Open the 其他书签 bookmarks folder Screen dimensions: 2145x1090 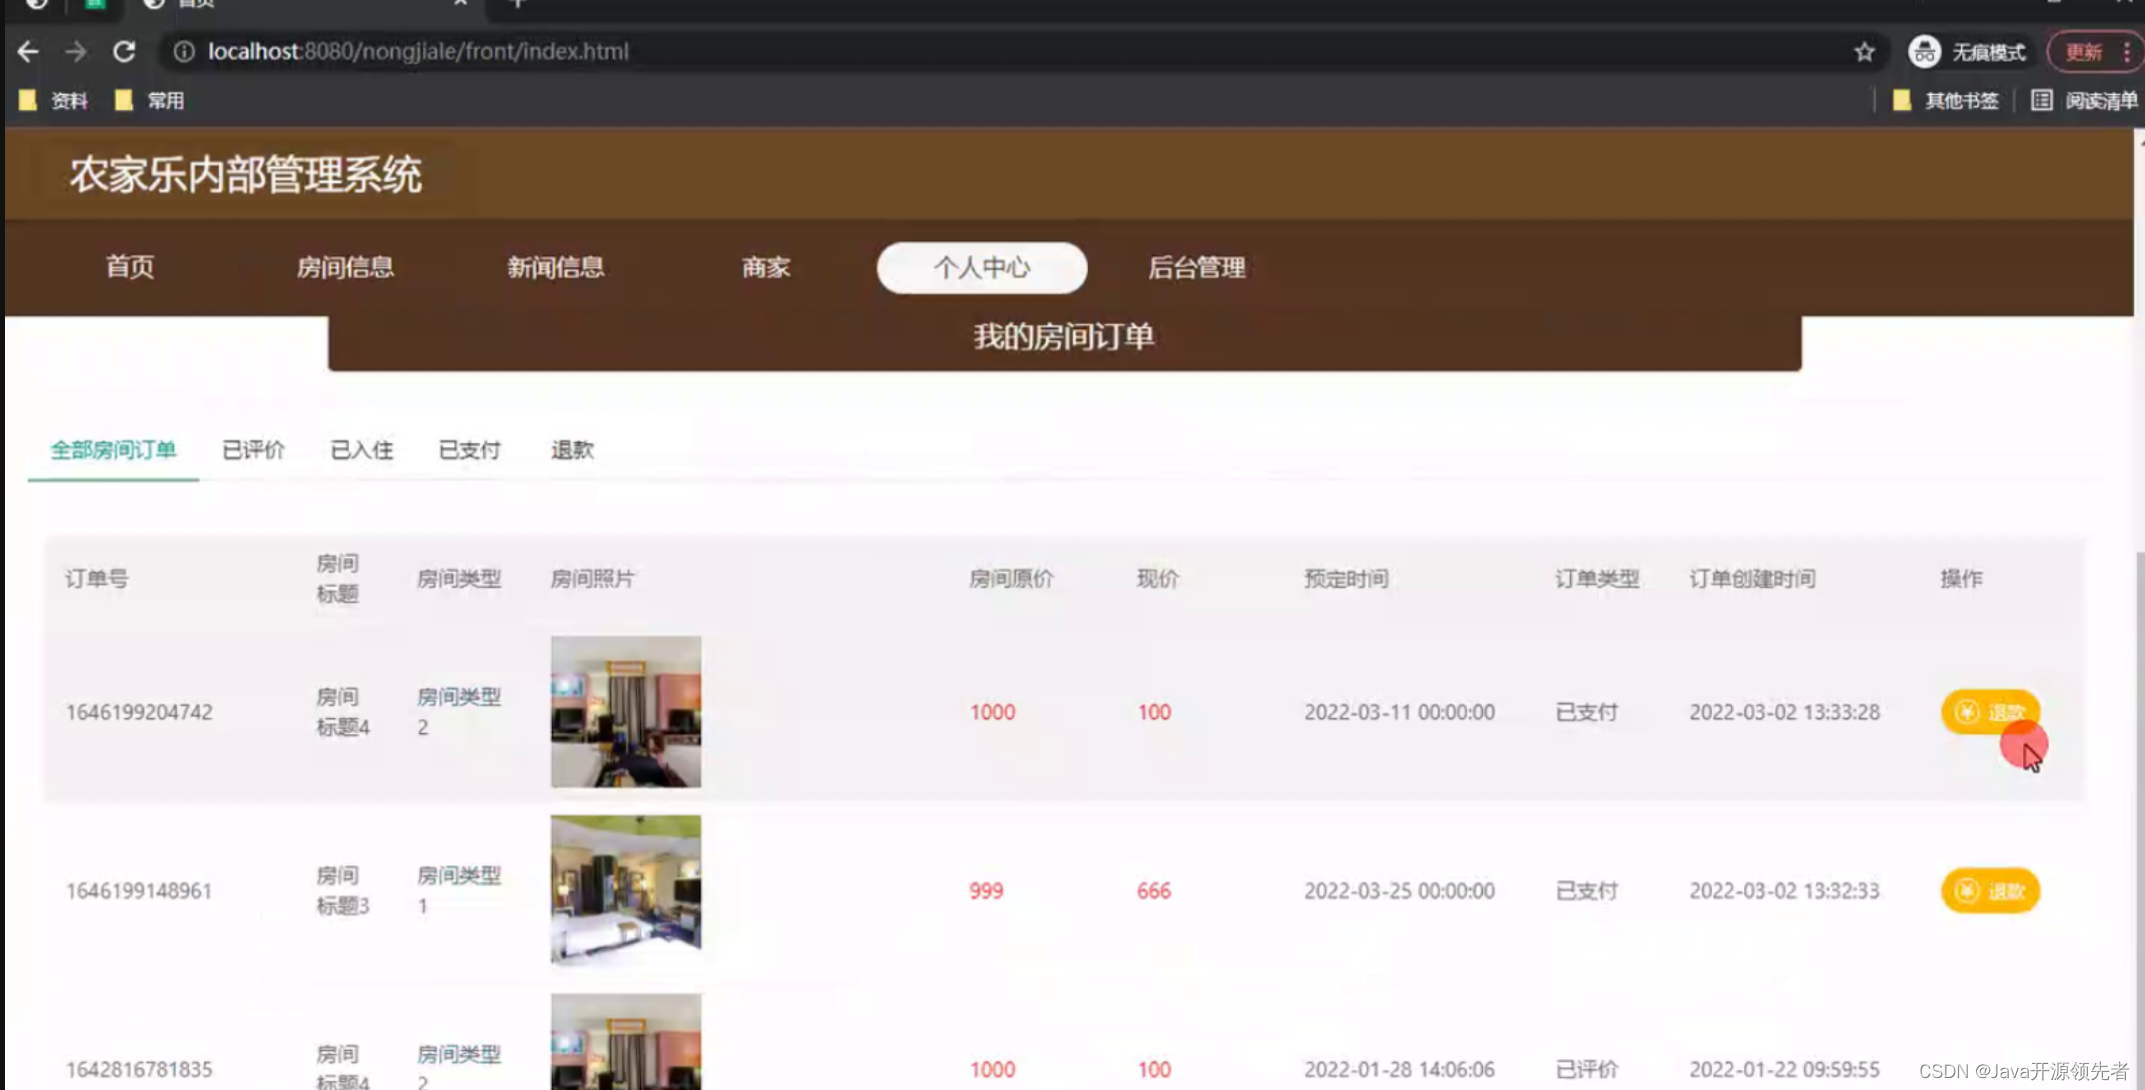click(x=1946, y=100)
